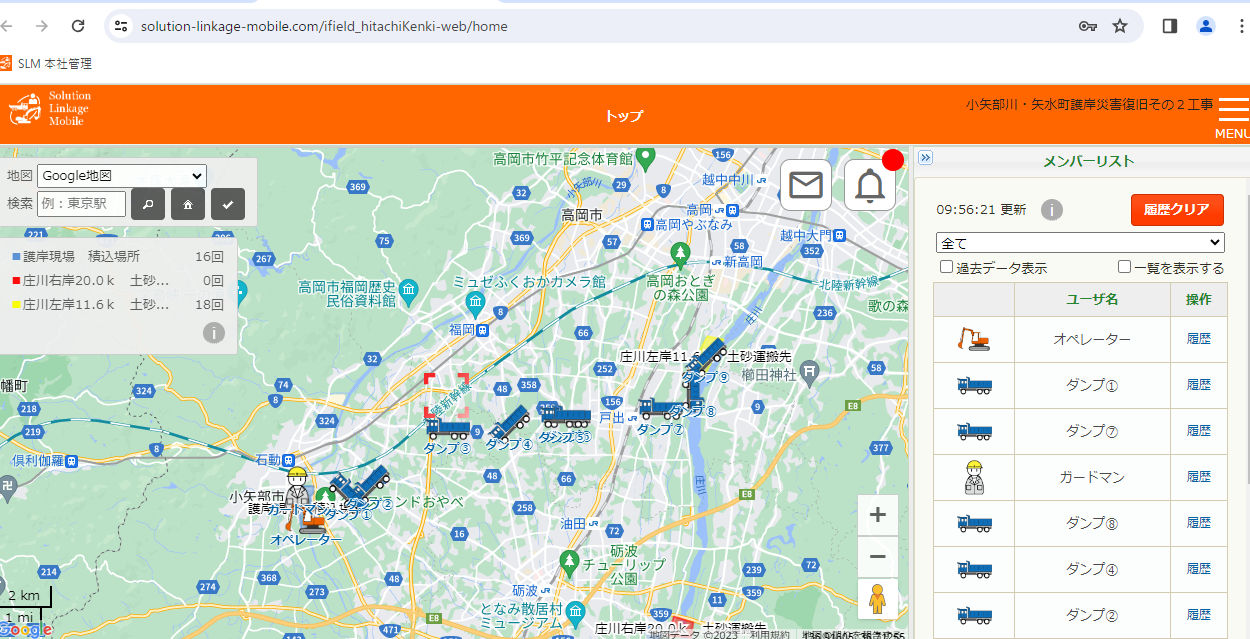Open the mail envelope icon on map

click(805, 185)
